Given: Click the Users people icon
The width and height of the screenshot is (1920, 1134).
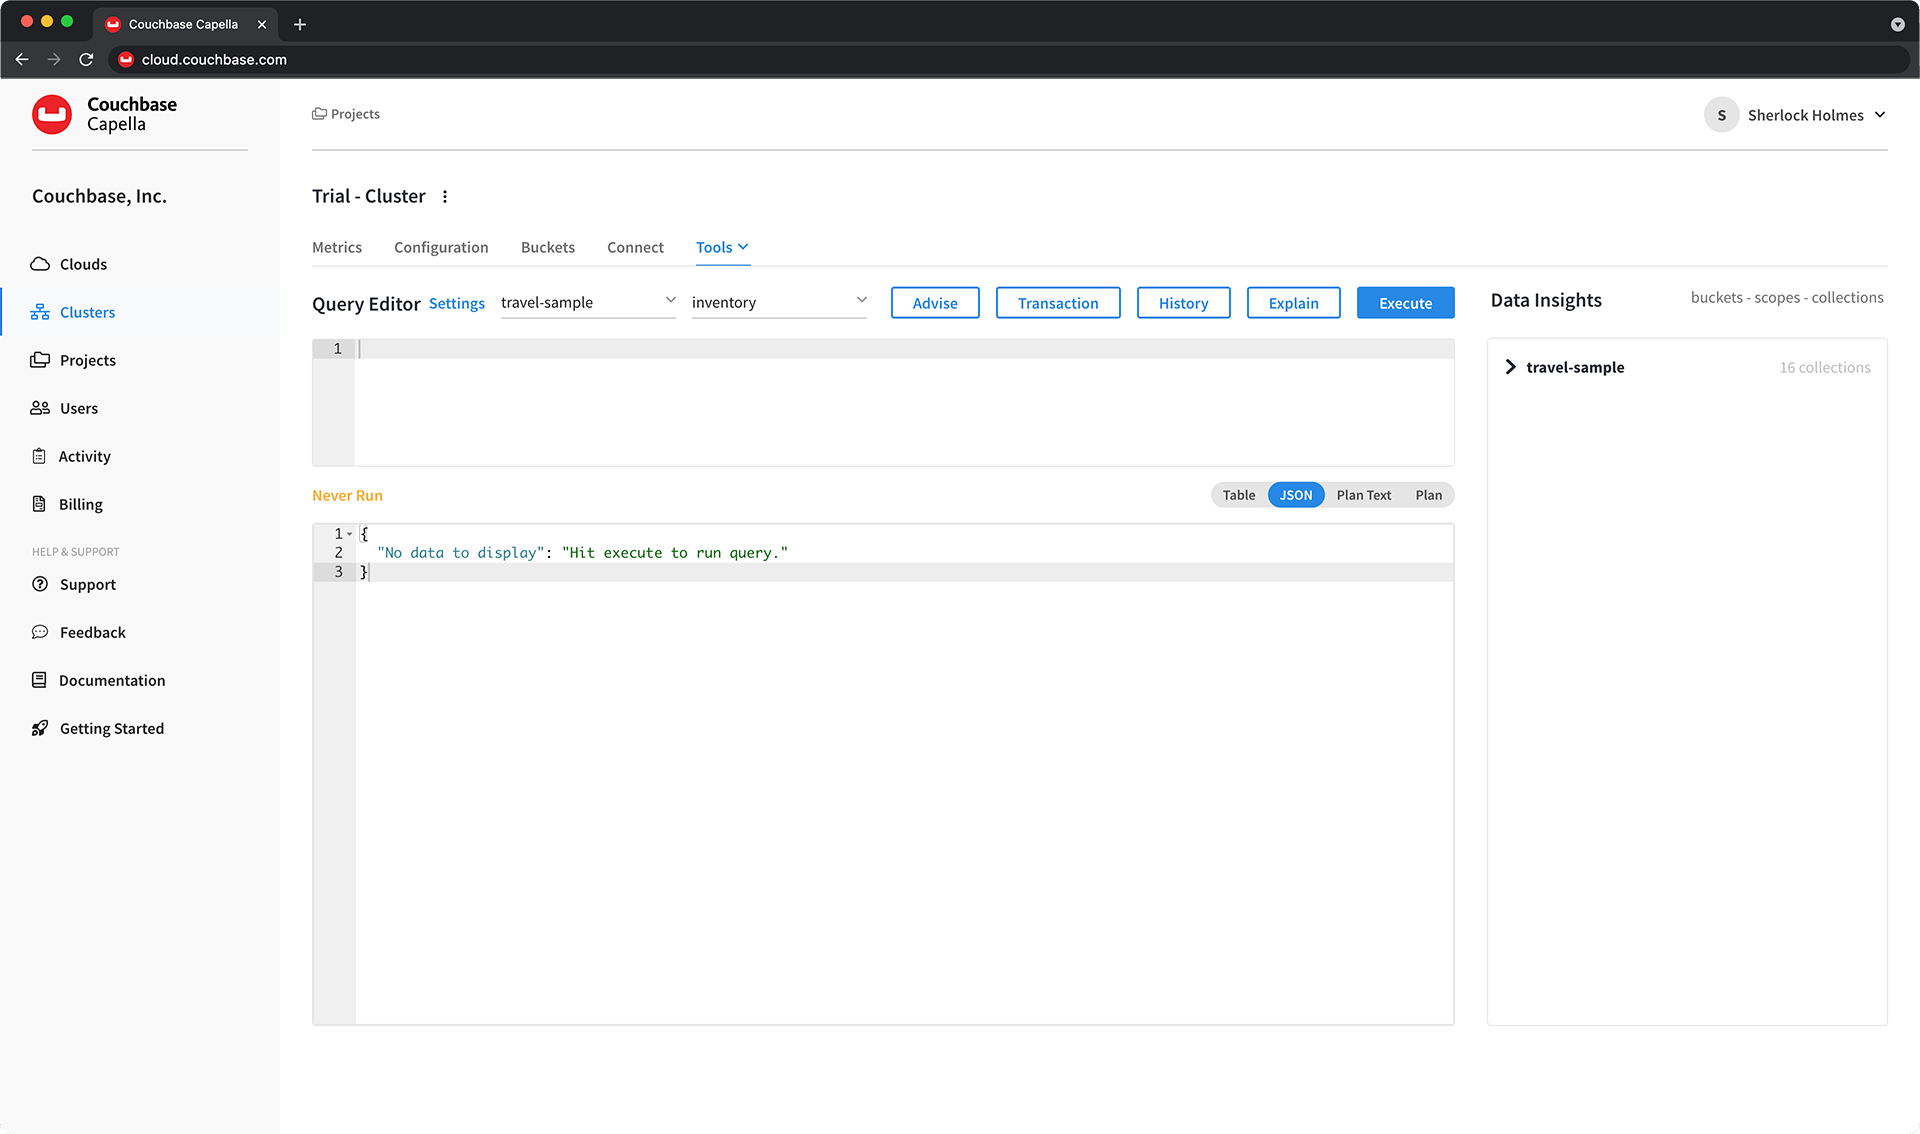Looking at the screenshot, I should [40, 407].
